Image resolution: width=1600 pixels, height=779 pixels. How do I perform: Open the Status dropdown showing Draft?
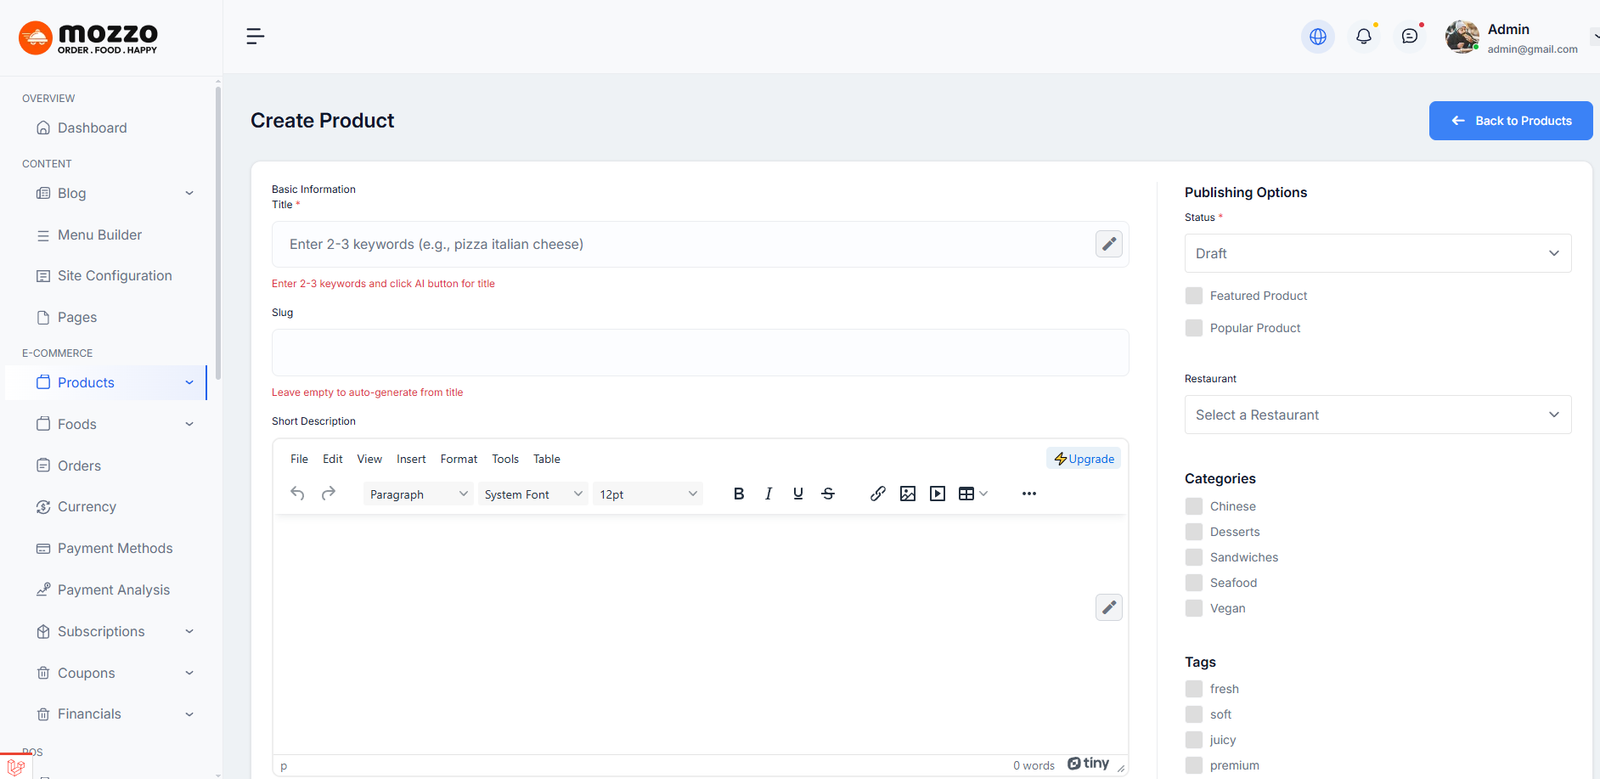1377,254
